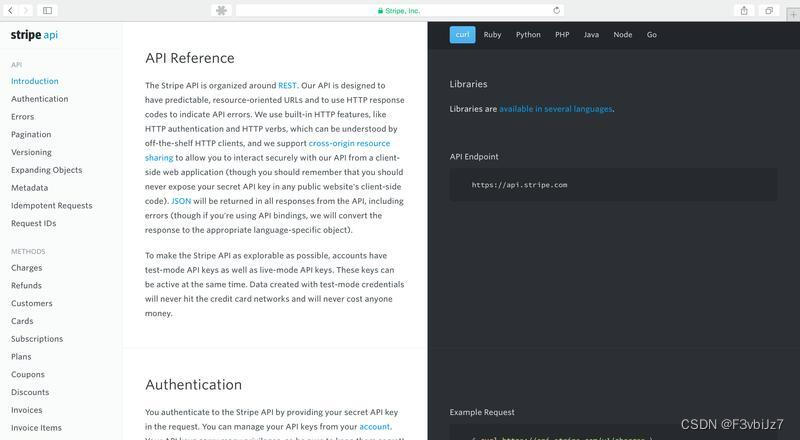The image size is (800, 440).
Task: Open Request IDs in sidebar
Action: coord(34,224)
